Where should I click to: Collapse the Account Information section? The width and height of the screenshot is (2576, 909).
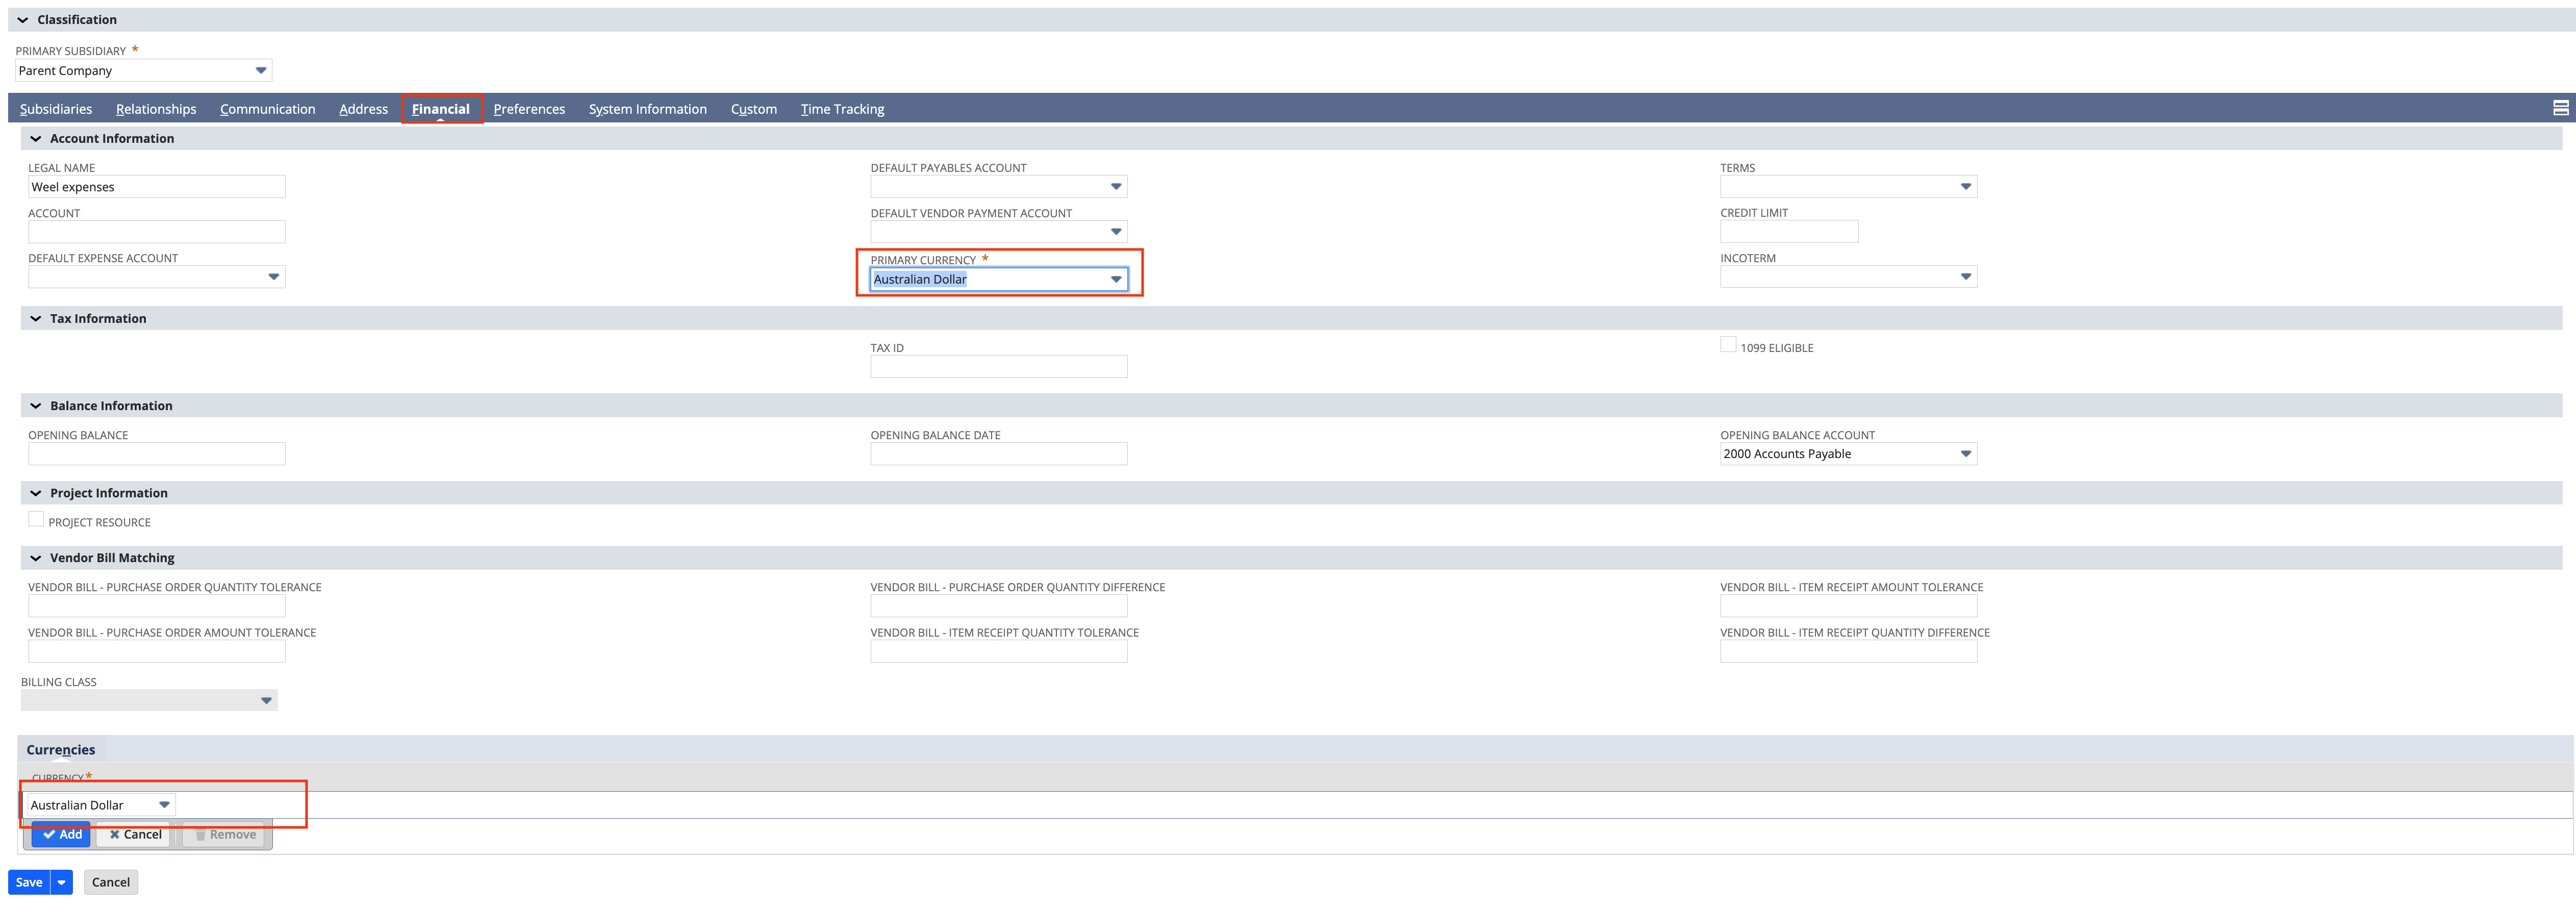[36, 139]
